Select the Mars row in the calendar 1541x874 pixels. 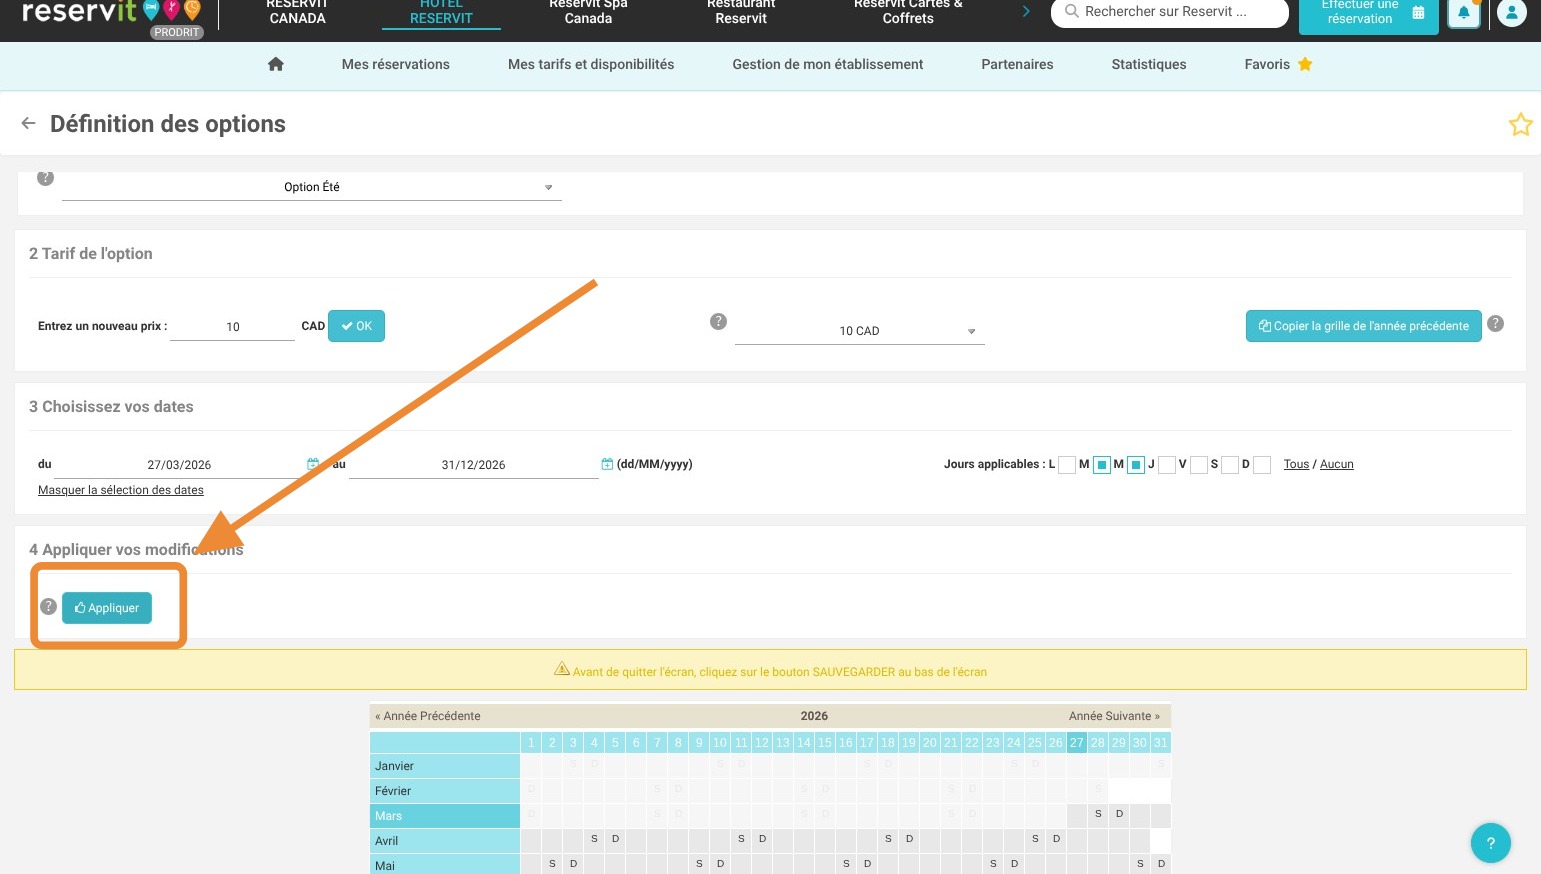(445, 816)
